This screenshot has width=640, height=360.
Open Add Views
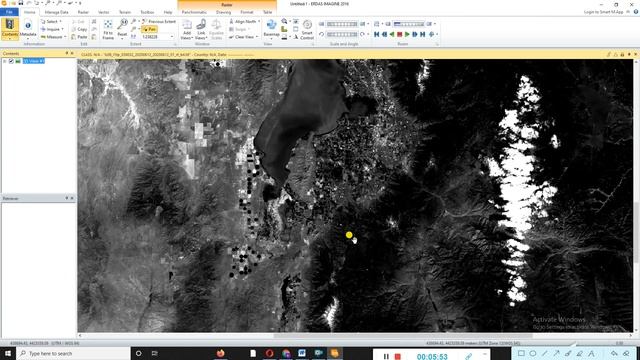tap(187, 29)
